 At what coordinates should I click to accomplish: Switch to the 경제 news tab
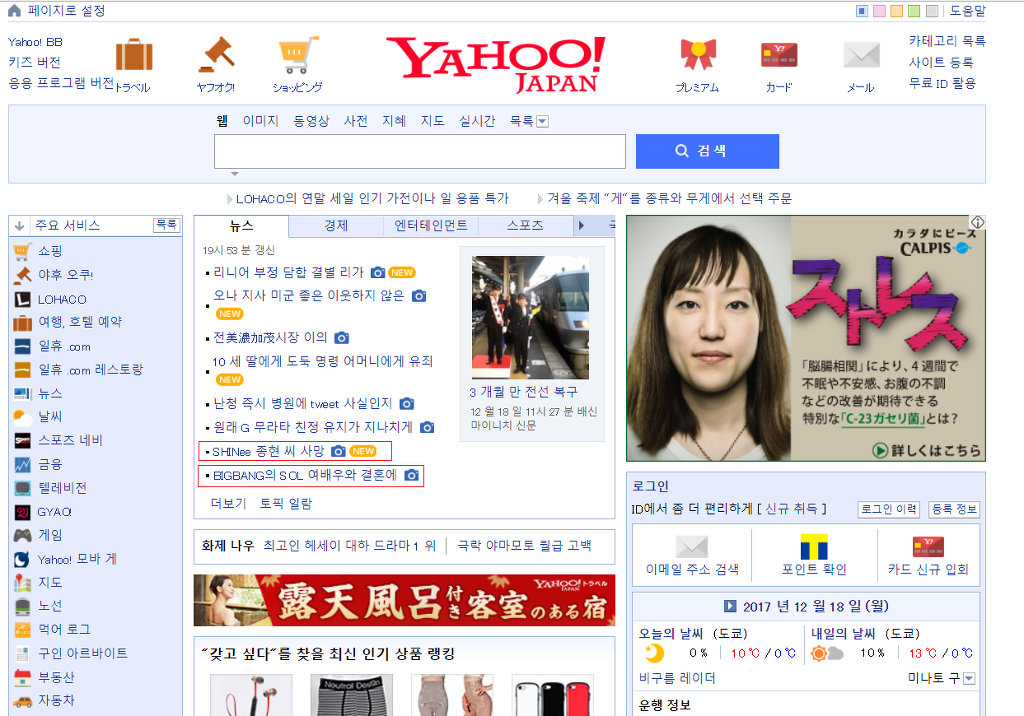click(336, 225)
